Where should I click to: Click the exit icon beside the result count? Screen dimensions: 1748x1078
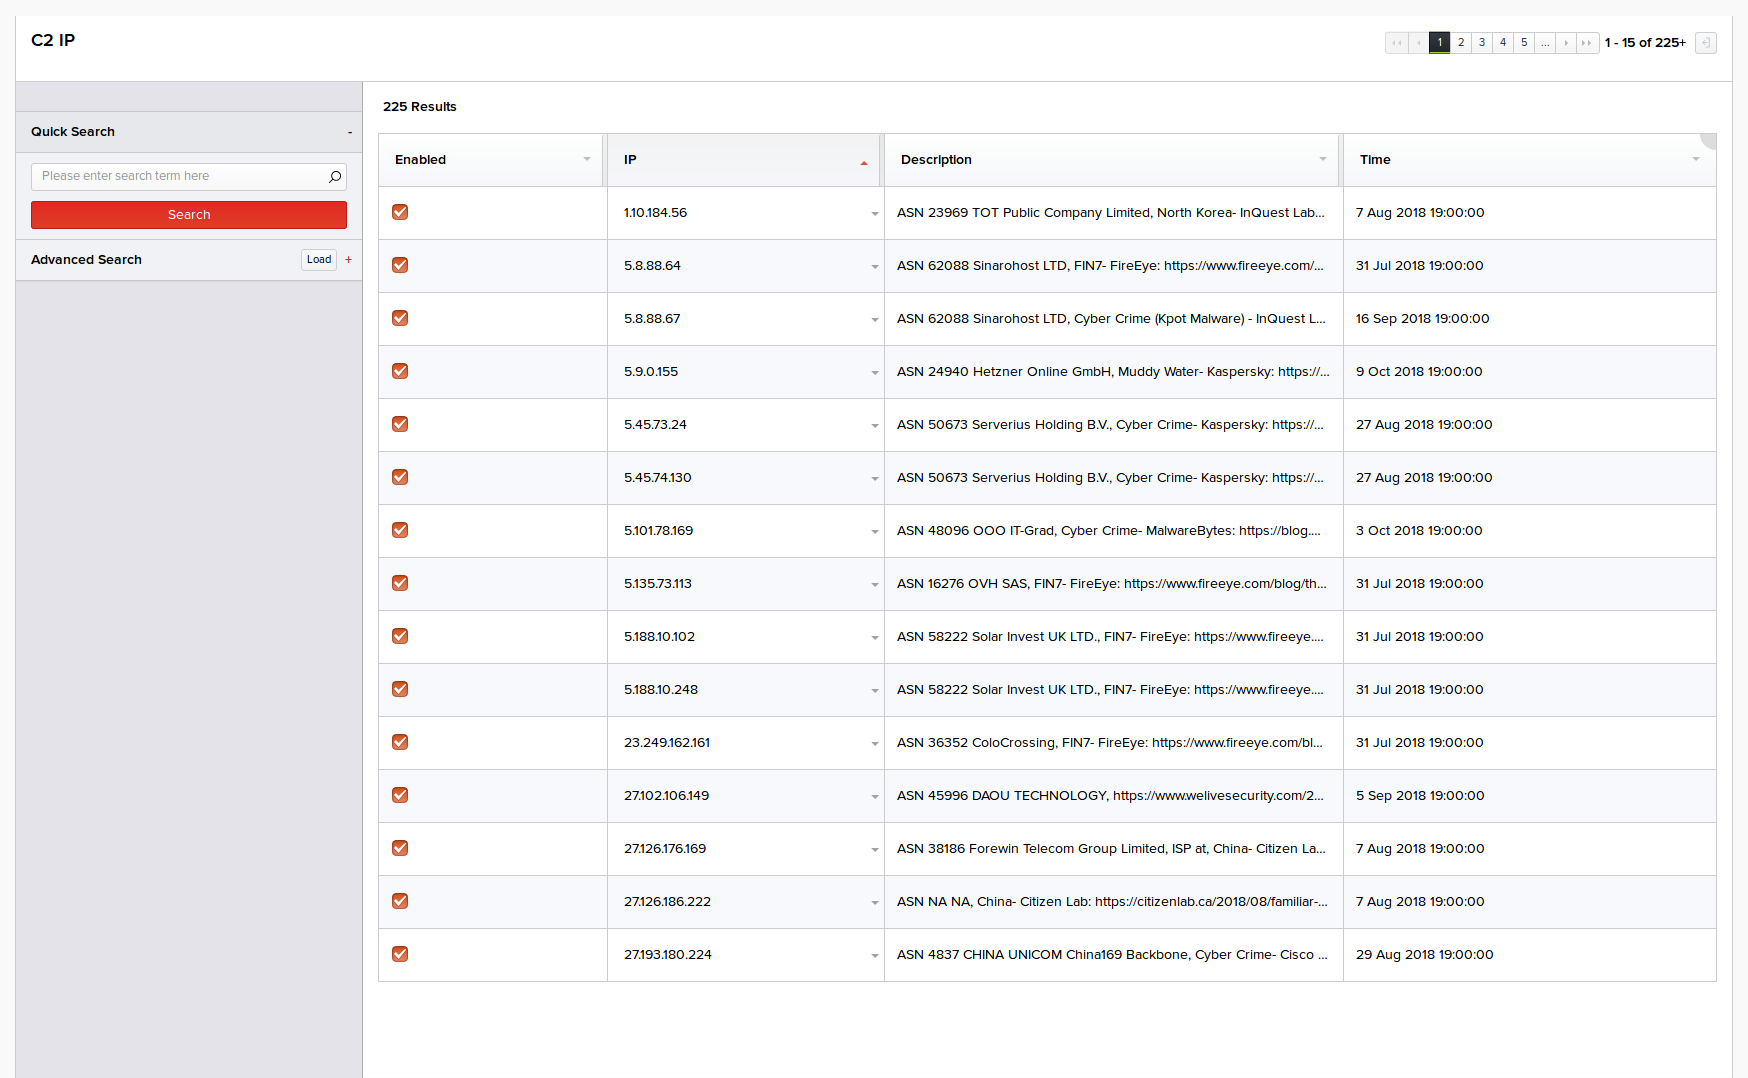[1705, 43]
